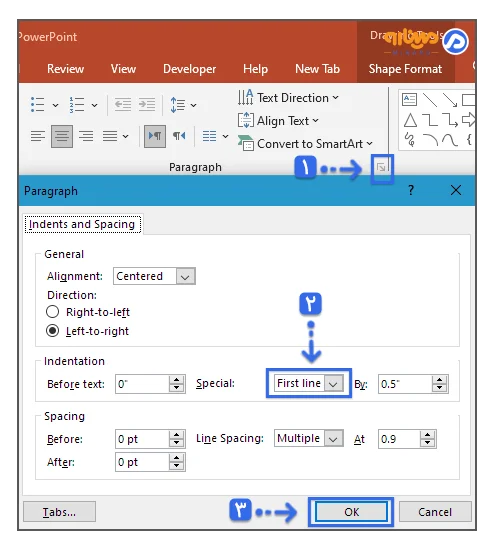Click the add columns icon
499x553 pixels.
tap(209, 136)
